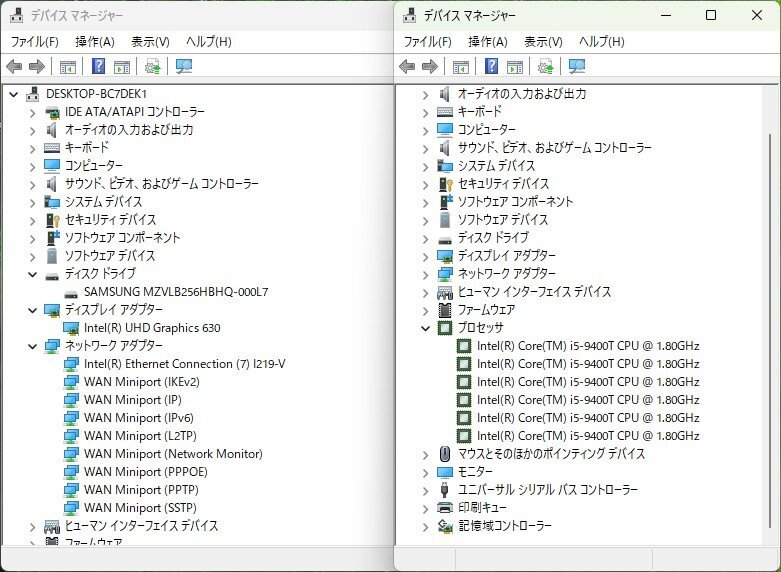Screen dimensions: 781x572
Task: Select WAN Miniport (SSTP)
Action: coord(140,508)
